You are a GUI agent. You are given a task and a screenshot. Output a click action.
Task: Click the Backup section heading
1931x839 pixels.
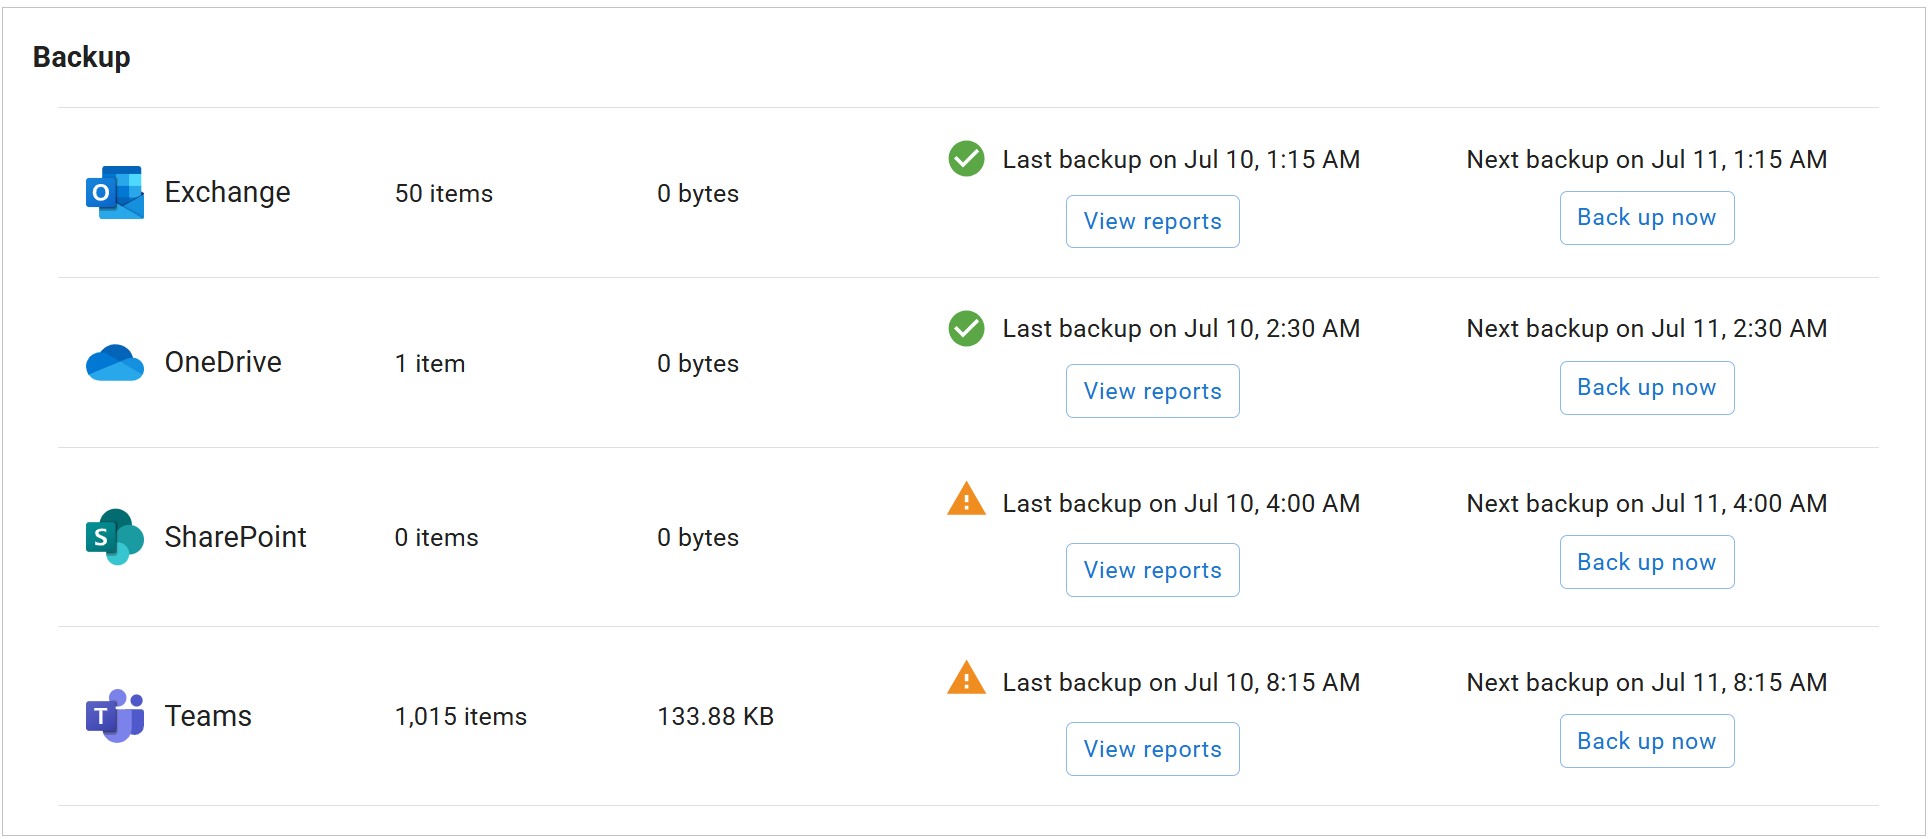coord(82,57)
